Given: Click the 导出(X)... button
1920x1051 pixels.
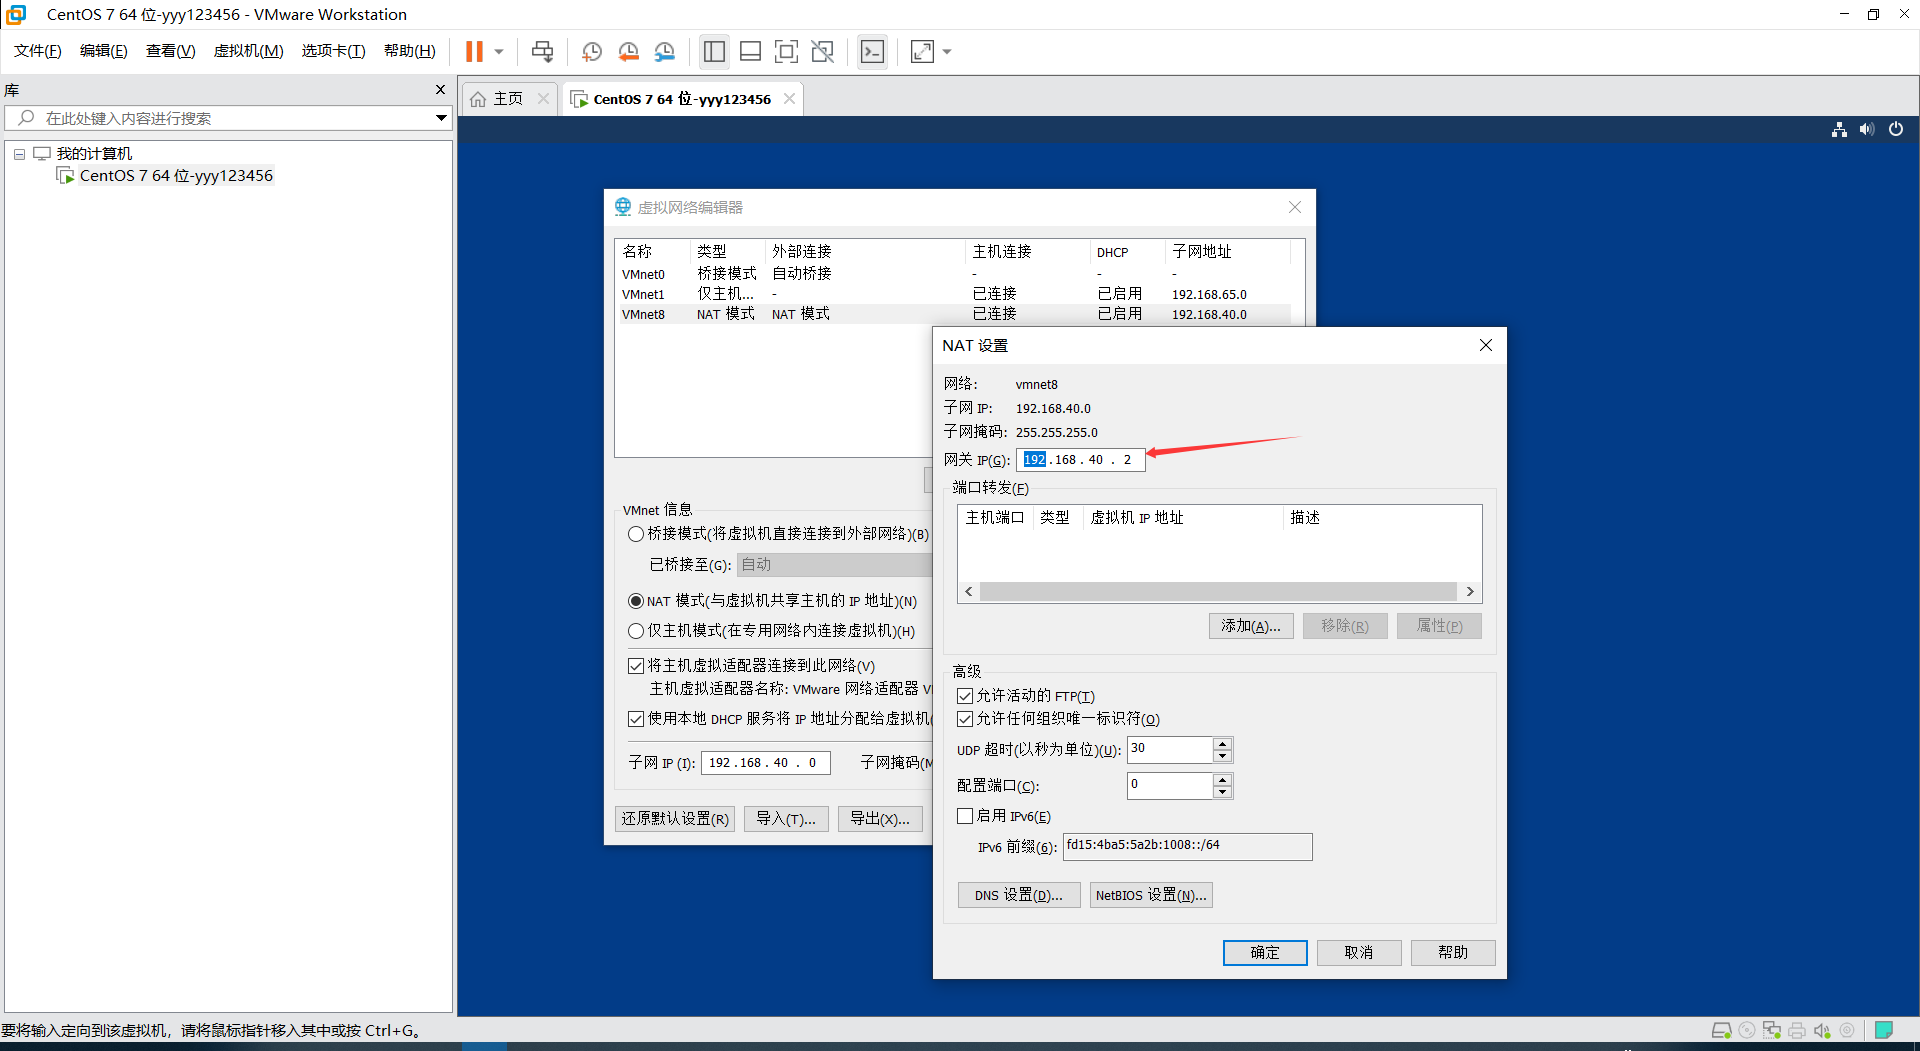Looking at the screenshot, I should [x=880, y=819].
